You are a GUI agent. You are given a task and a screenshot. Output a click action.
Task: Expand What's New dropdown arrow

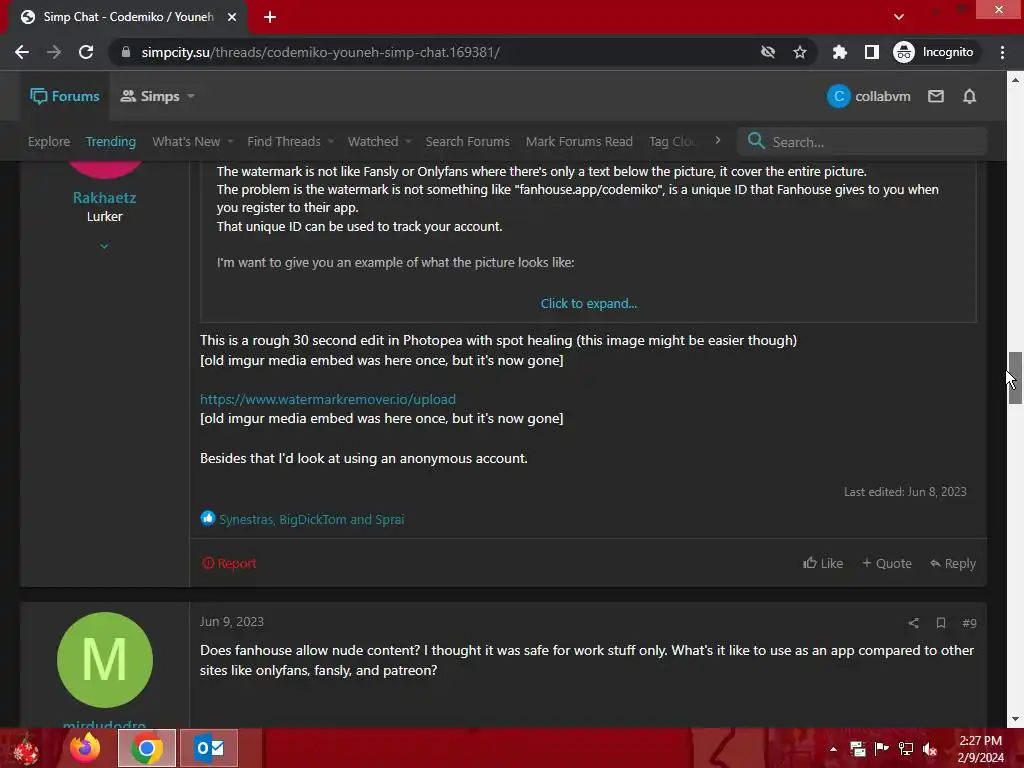tap(230, 142)
